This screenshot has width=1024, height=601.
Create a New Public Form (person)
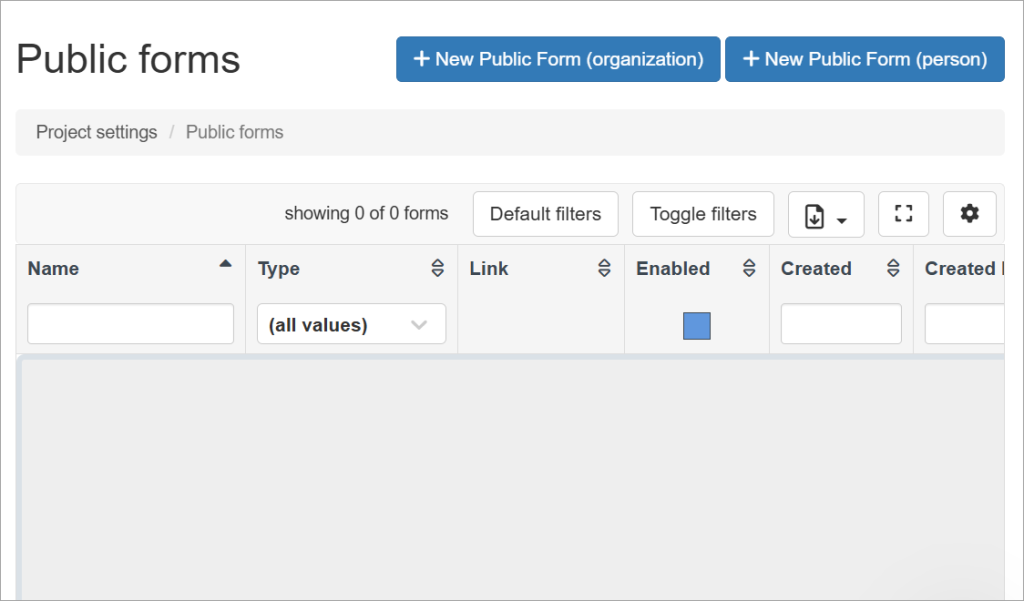864,59
